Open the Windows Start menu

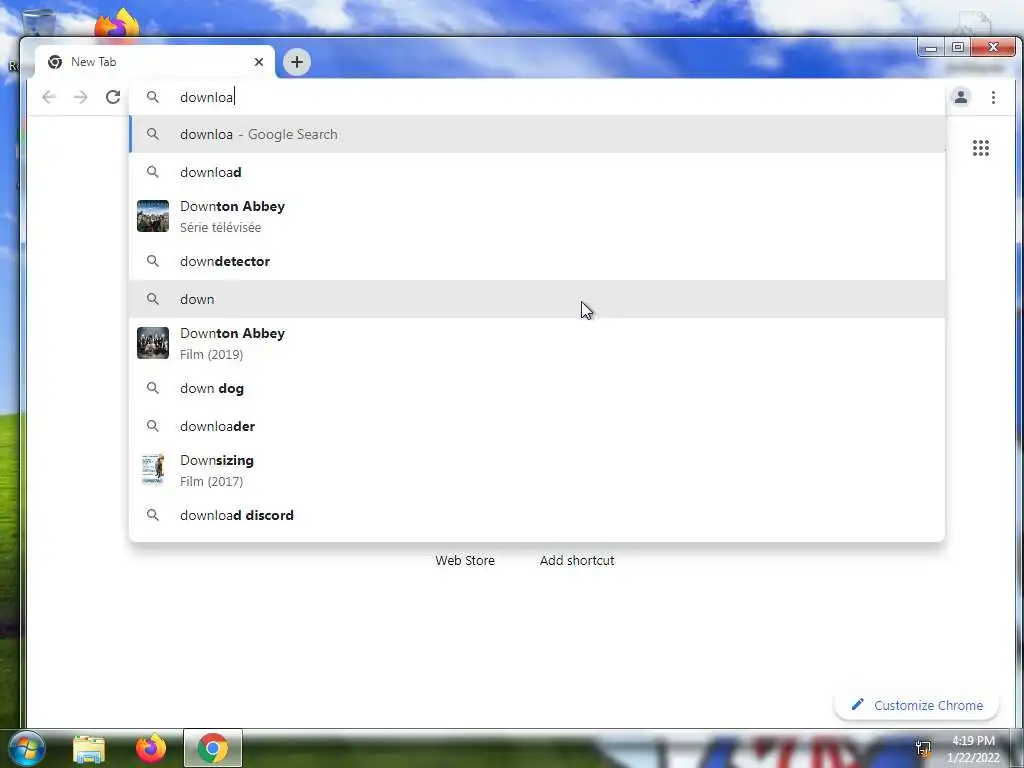pyautogui.click(x=26, y=748)
